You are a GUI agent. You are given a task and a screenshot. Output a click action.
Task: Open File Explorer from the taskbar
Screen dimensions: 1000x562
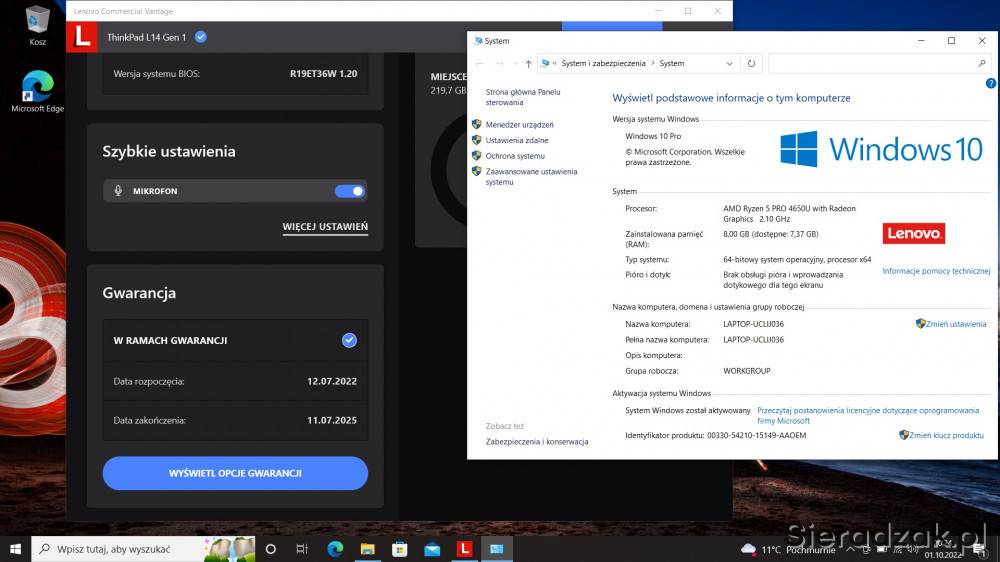point(367,549)
